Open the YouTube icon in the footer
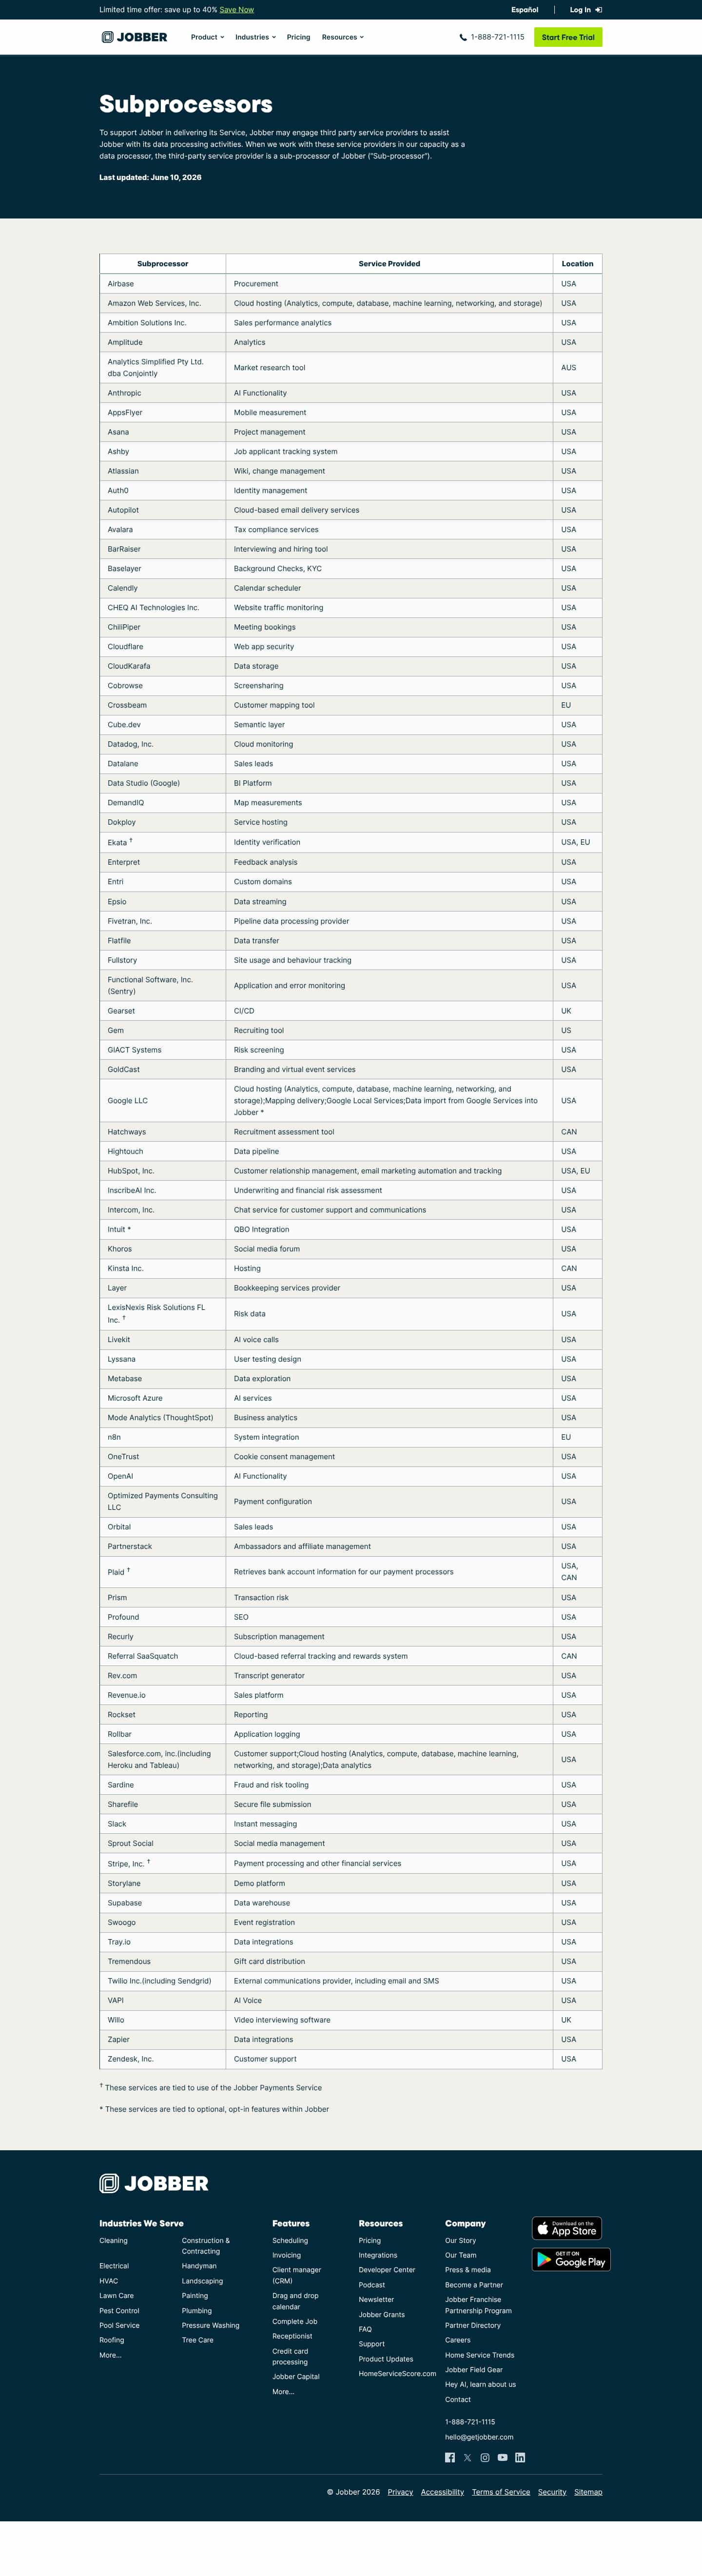The width and height of the screenshot is (702, 2576). tap(502, 2457)
